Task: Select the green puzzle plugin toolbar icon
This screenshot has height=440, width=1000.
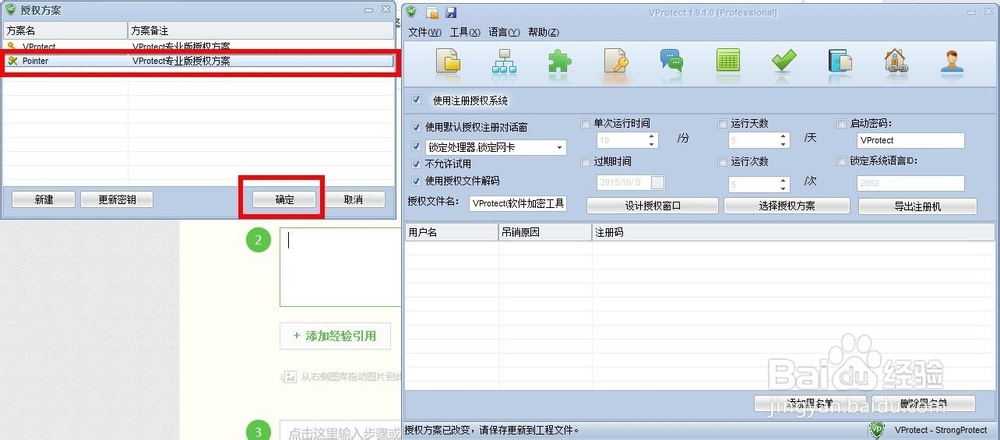Action: (x=560, y=62)
